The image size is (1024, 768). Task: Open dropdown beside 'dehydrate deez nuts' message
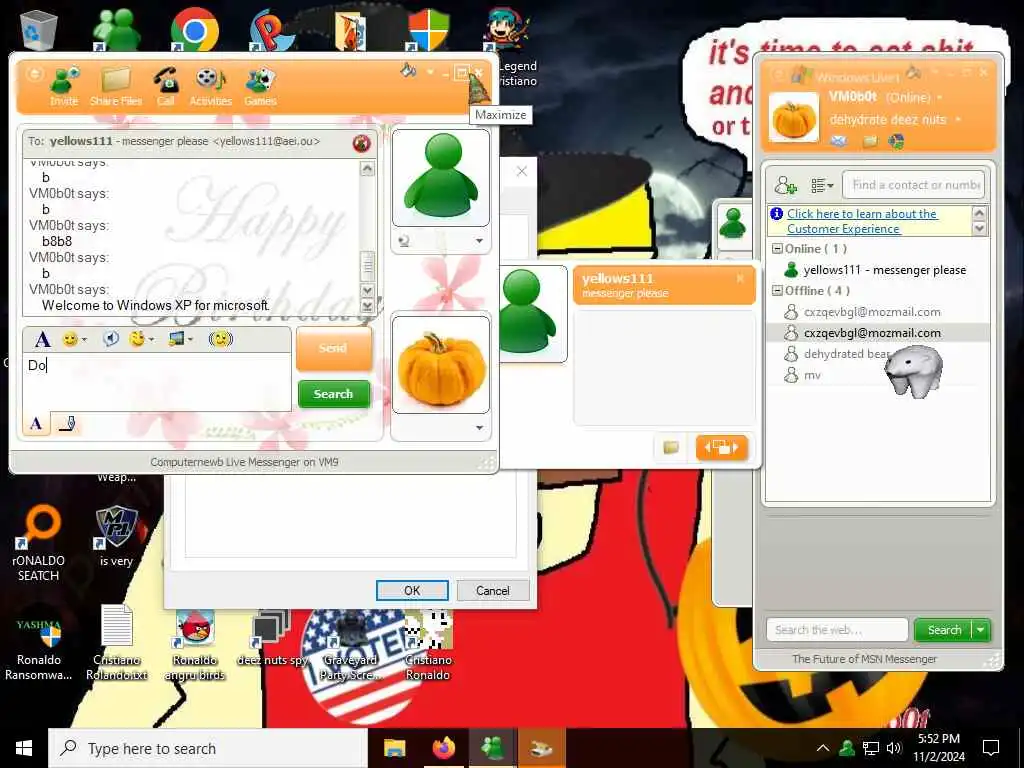(958, 120)
